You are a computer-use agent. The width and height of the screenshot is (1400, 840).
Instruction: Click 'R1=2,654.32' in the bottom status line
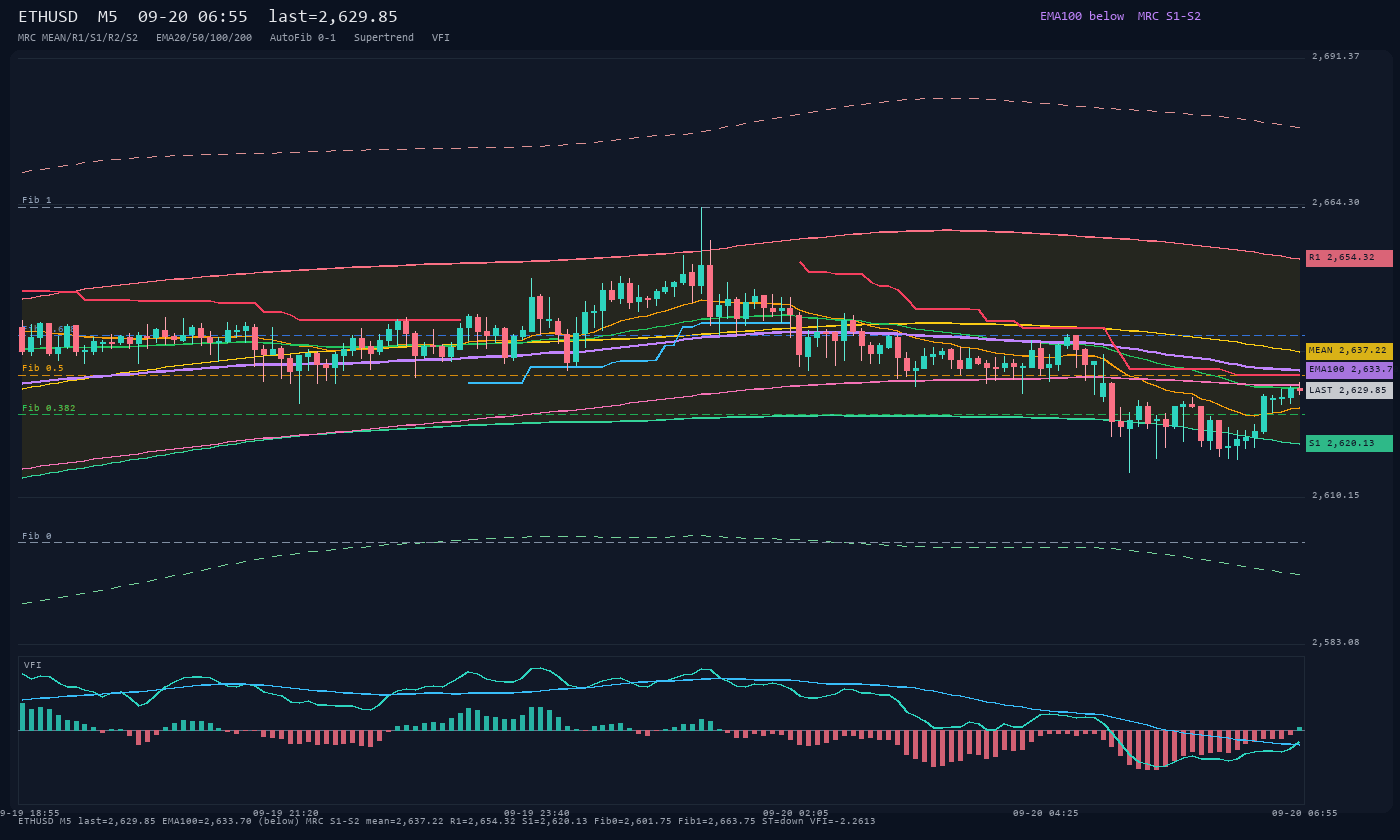pyautogui.click(x=483, y=821)
